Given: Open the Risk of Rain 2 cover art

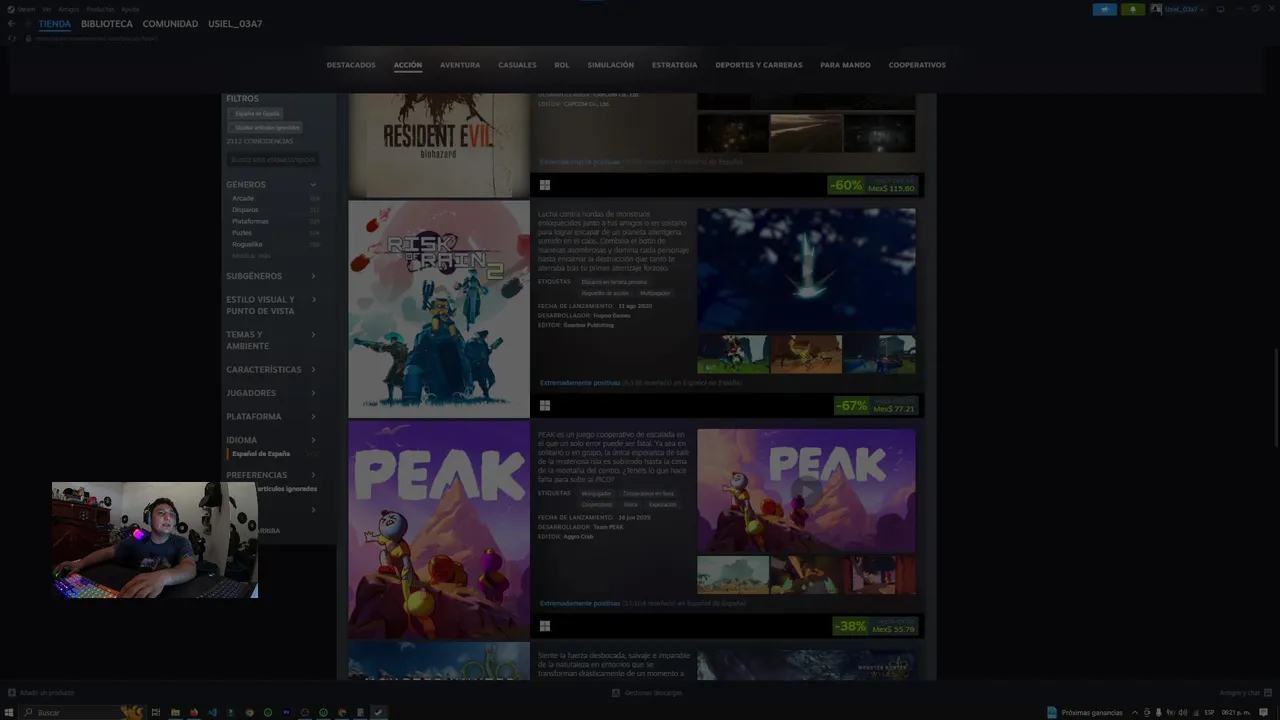Looking at the screenshot, I should pyautogui.click(x=439, y=309).
